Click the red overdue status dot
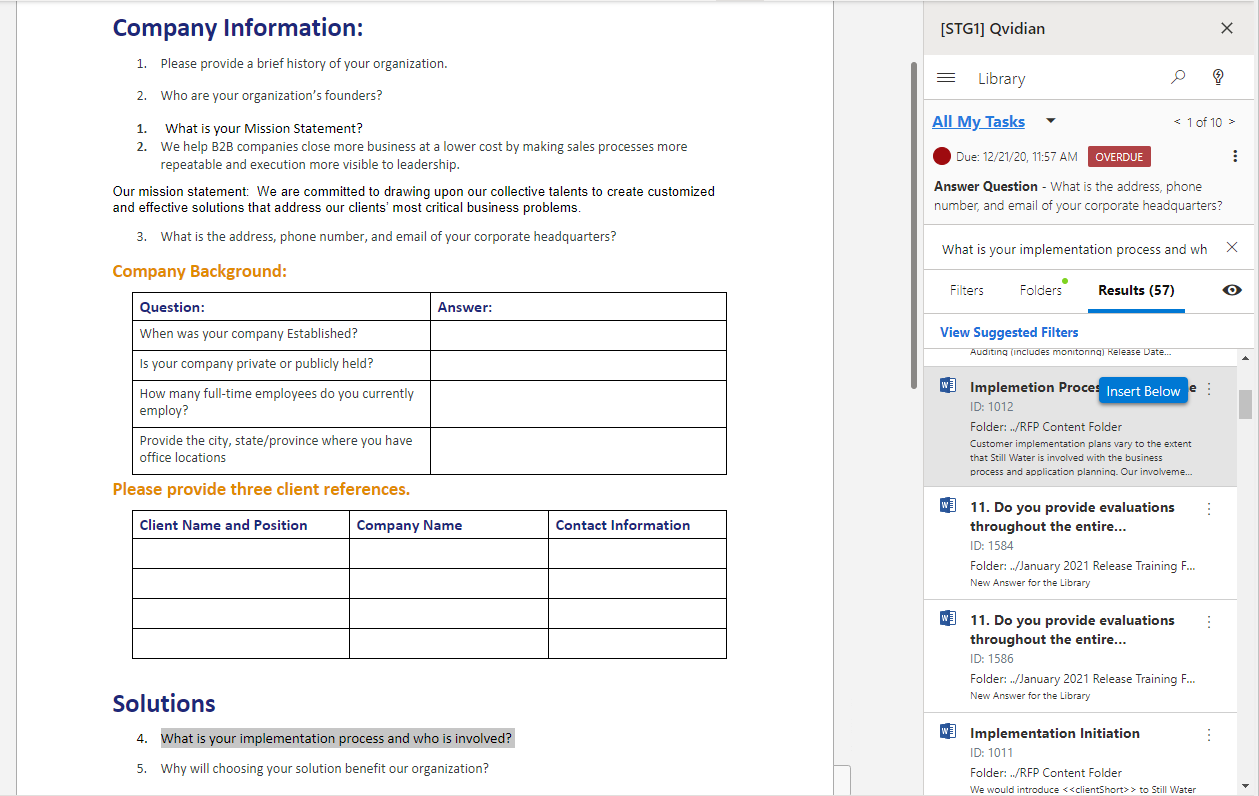 click(942, 156)
